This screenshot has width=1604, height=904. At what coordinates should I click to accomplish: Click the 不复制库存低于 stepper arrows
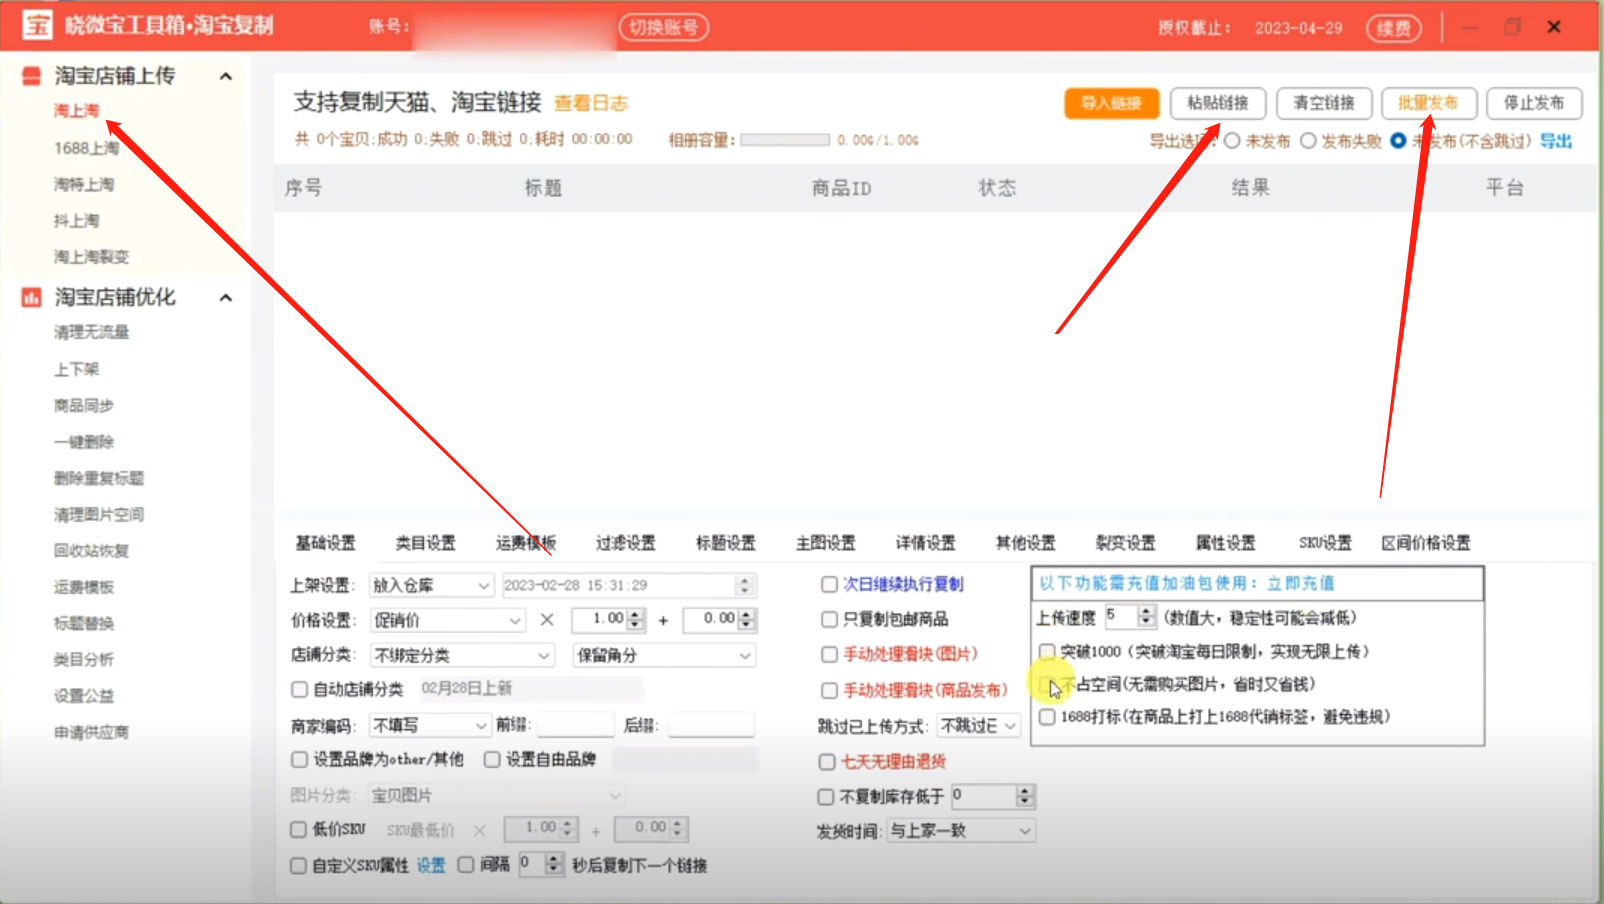[1024, 796]
